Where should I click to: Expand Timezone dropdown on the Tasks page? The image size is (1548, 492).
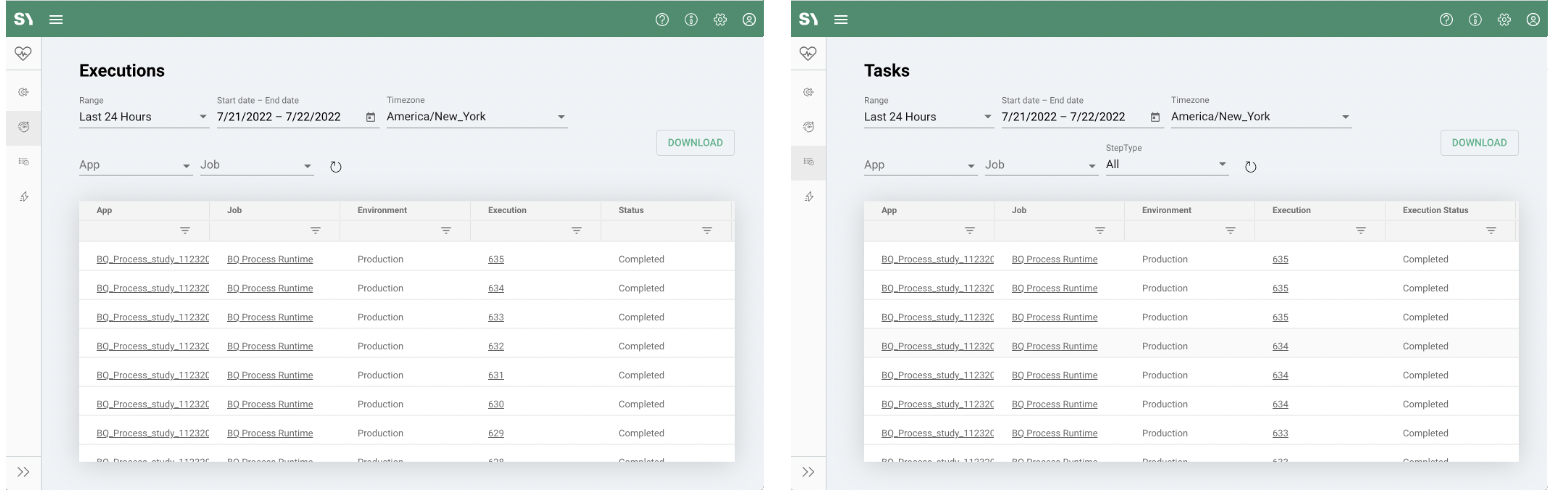click(1260, 117)
